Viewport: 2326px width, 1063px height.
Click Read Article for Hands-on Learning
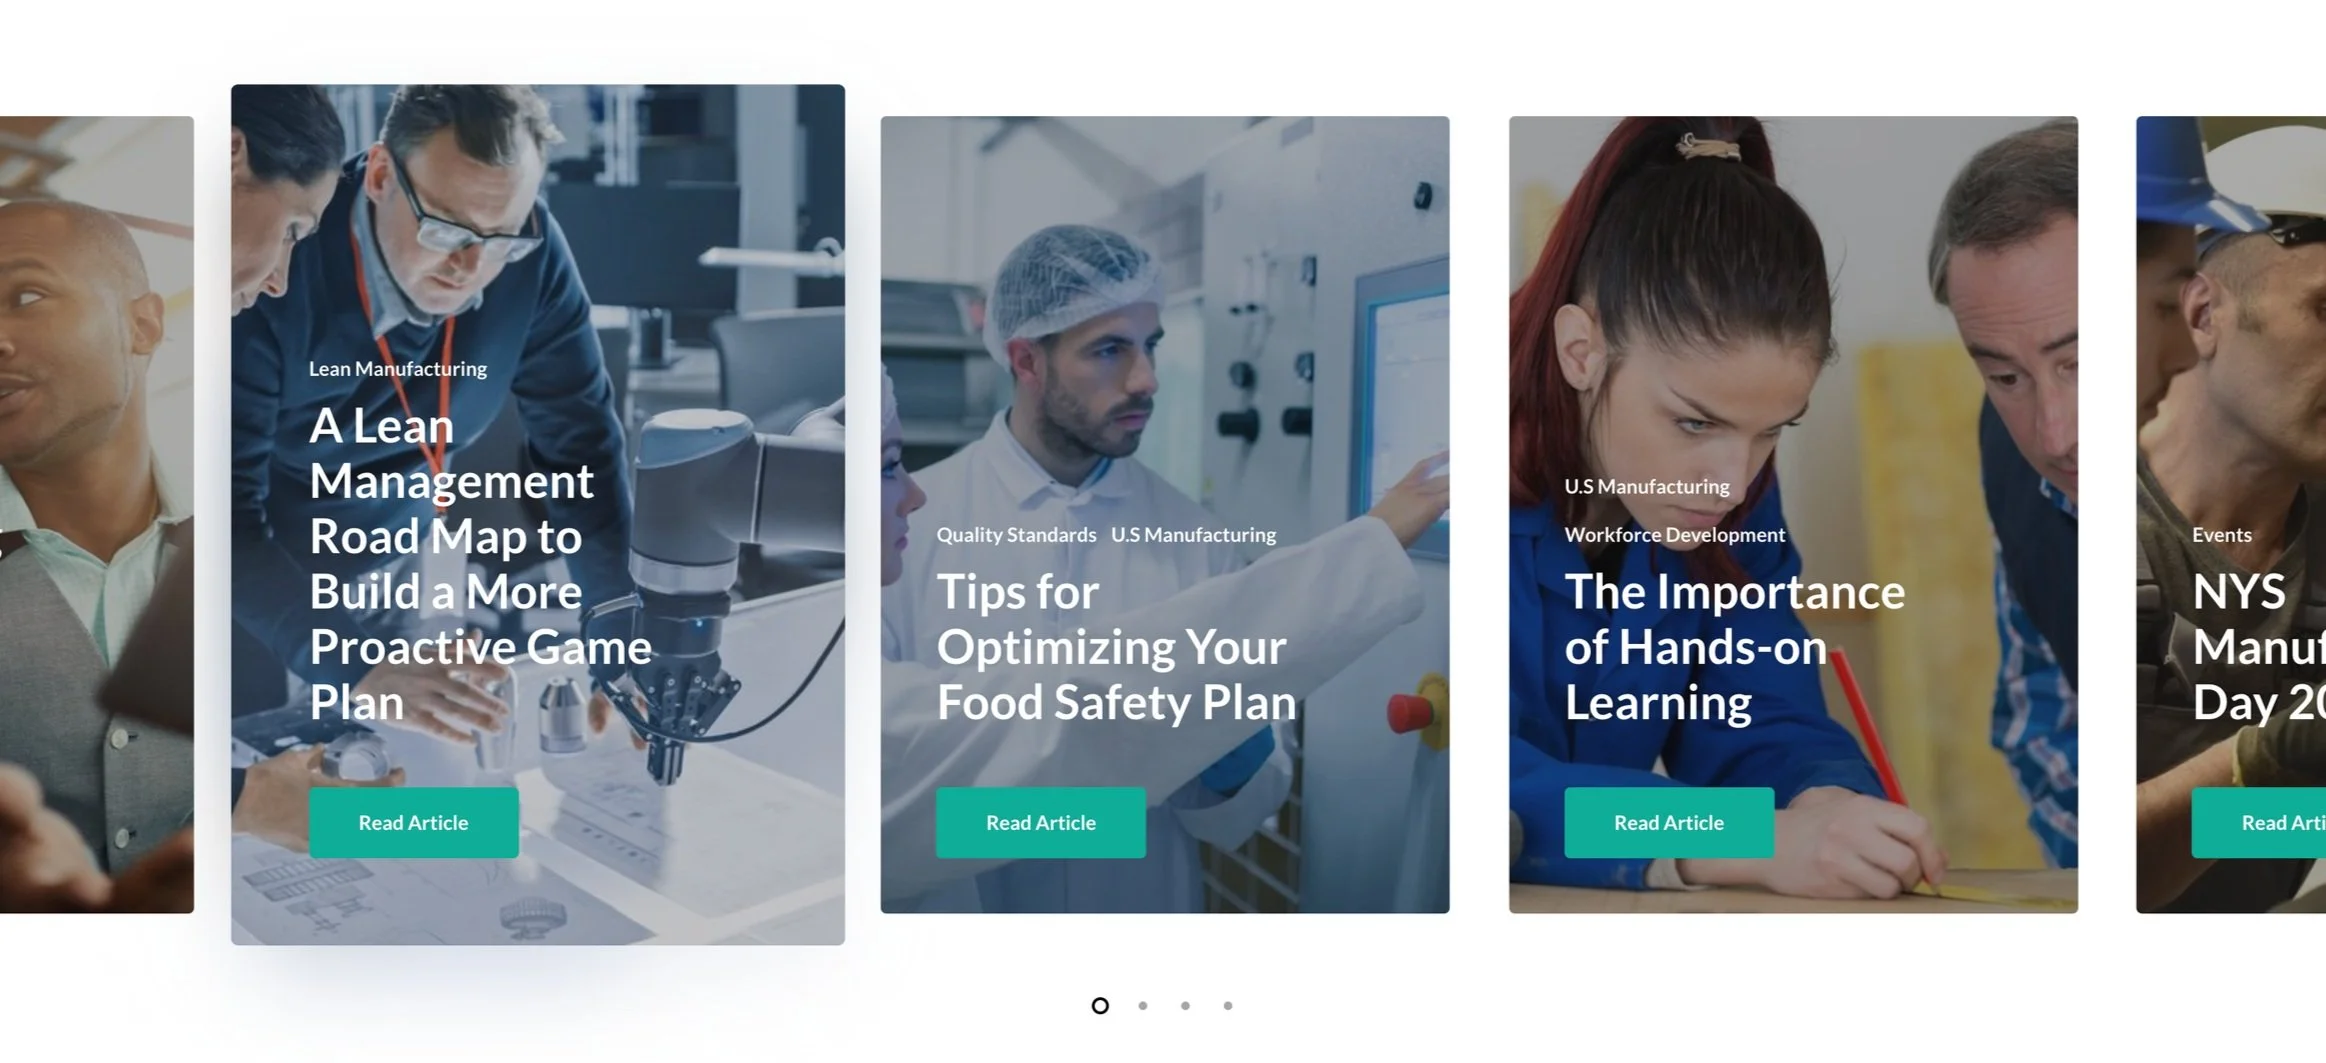click(x=1669, y=822)
